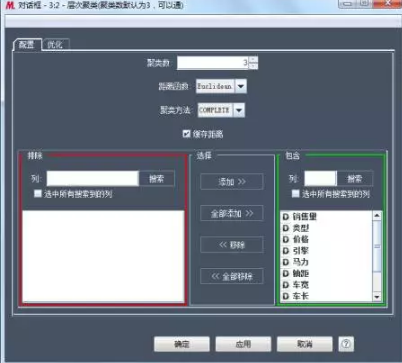Decrease cluster count with down stepper arrow
This screenshot has width=402, height=363.
point(253,66)
